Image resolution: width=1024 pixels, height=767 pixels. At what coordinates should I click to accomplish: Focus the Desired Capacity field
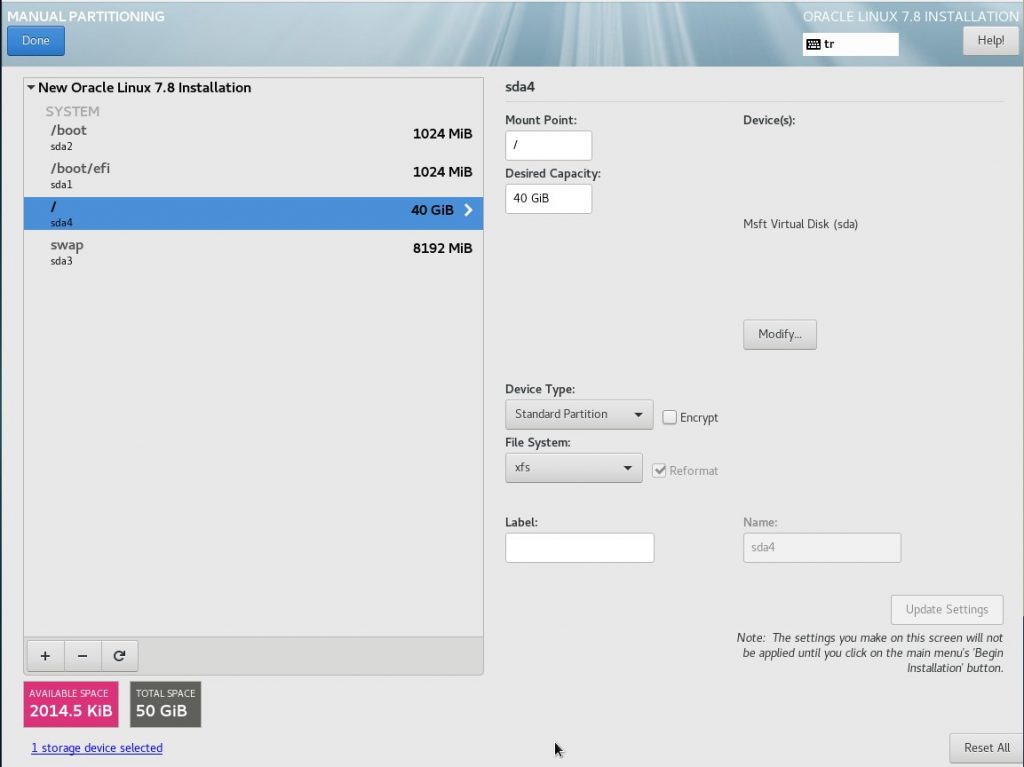click(x=549, y=199)
